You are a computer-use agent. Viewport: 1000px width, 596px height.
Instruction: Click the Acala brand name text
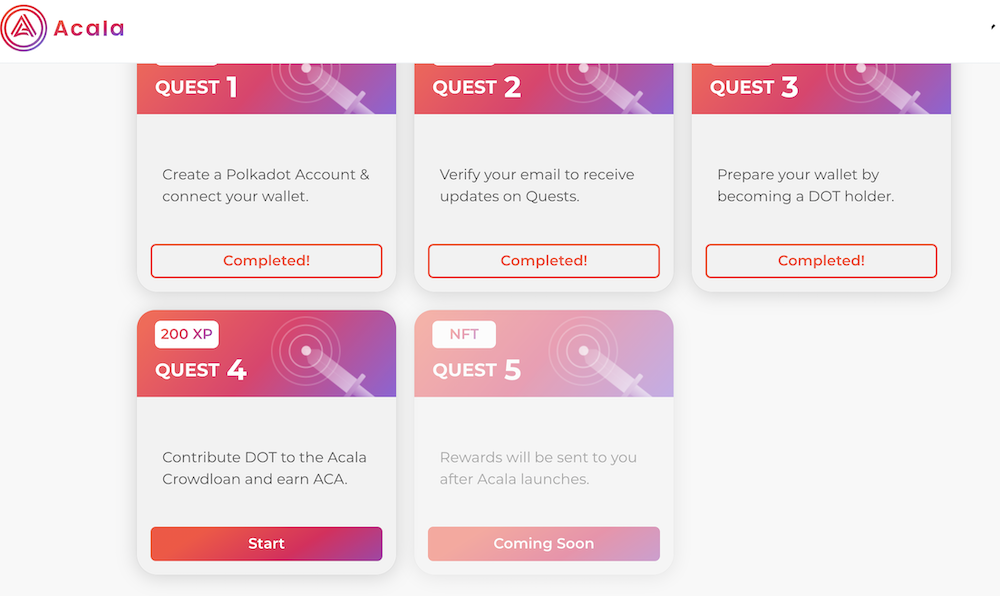(x=89, y=29)
